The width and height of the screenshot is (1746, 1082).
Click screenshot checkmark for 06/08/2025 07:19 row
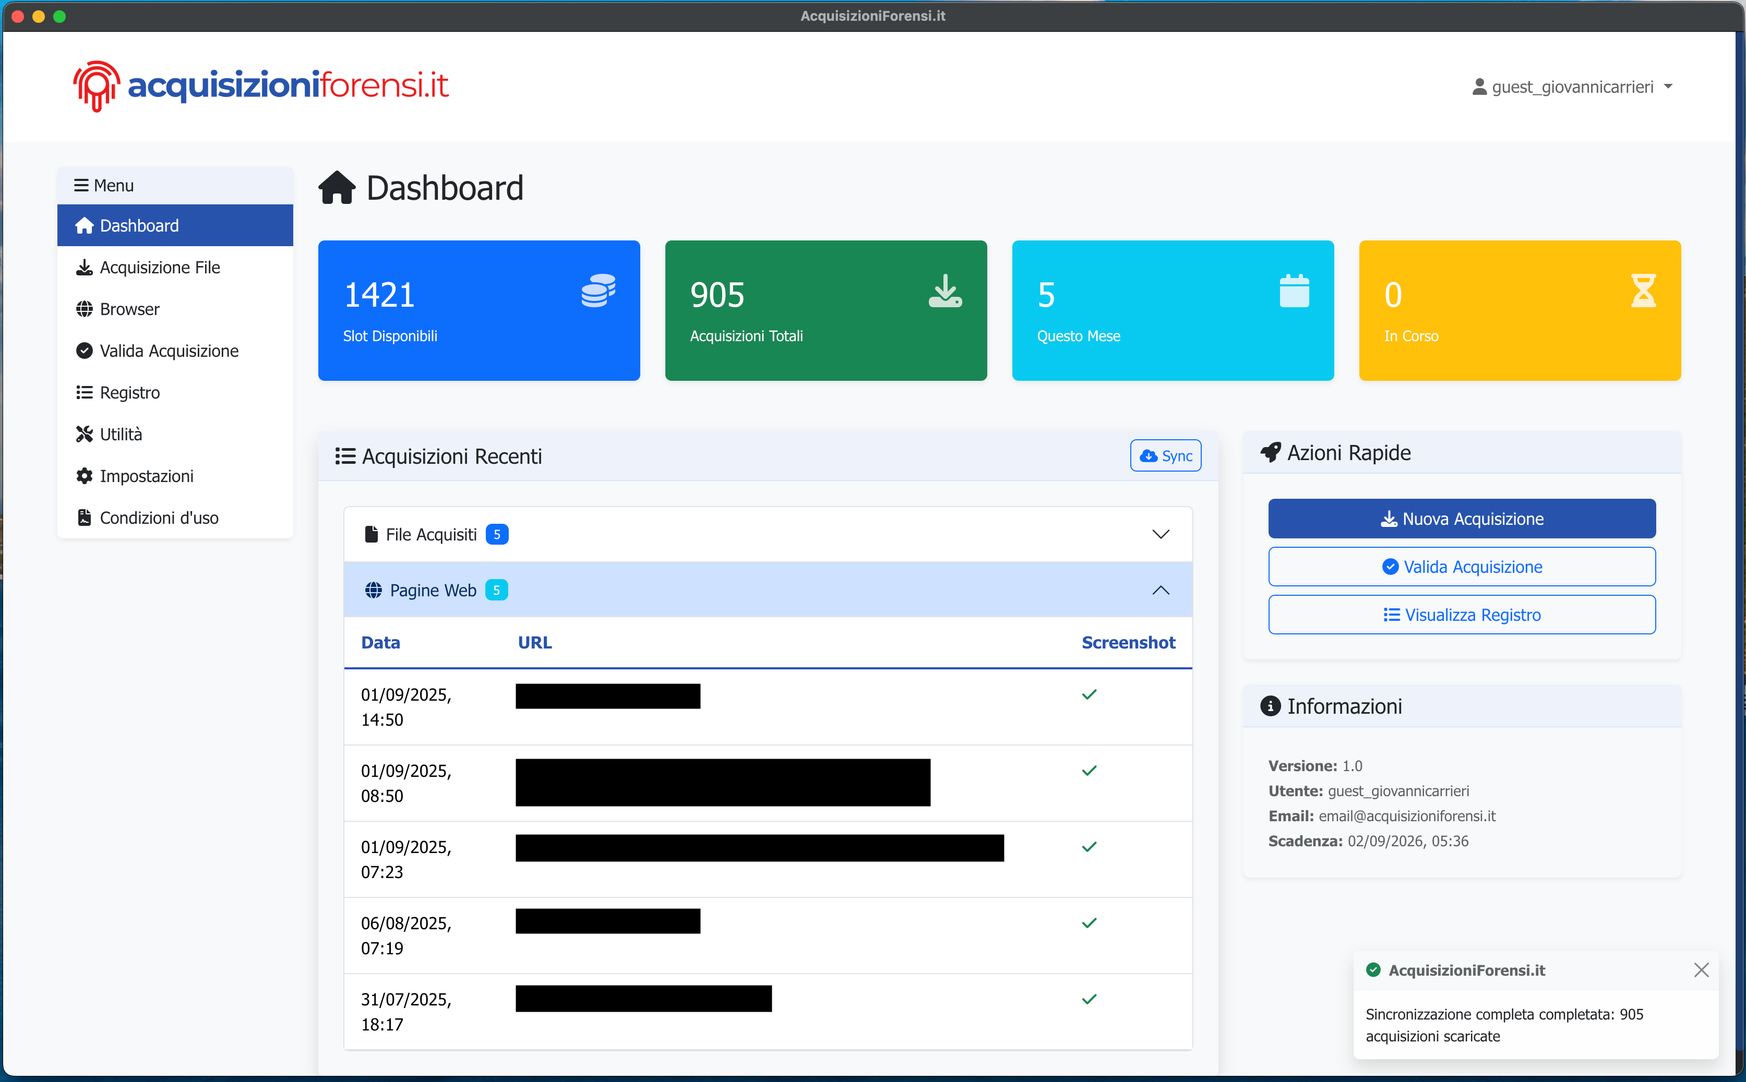pos(1089,923)
